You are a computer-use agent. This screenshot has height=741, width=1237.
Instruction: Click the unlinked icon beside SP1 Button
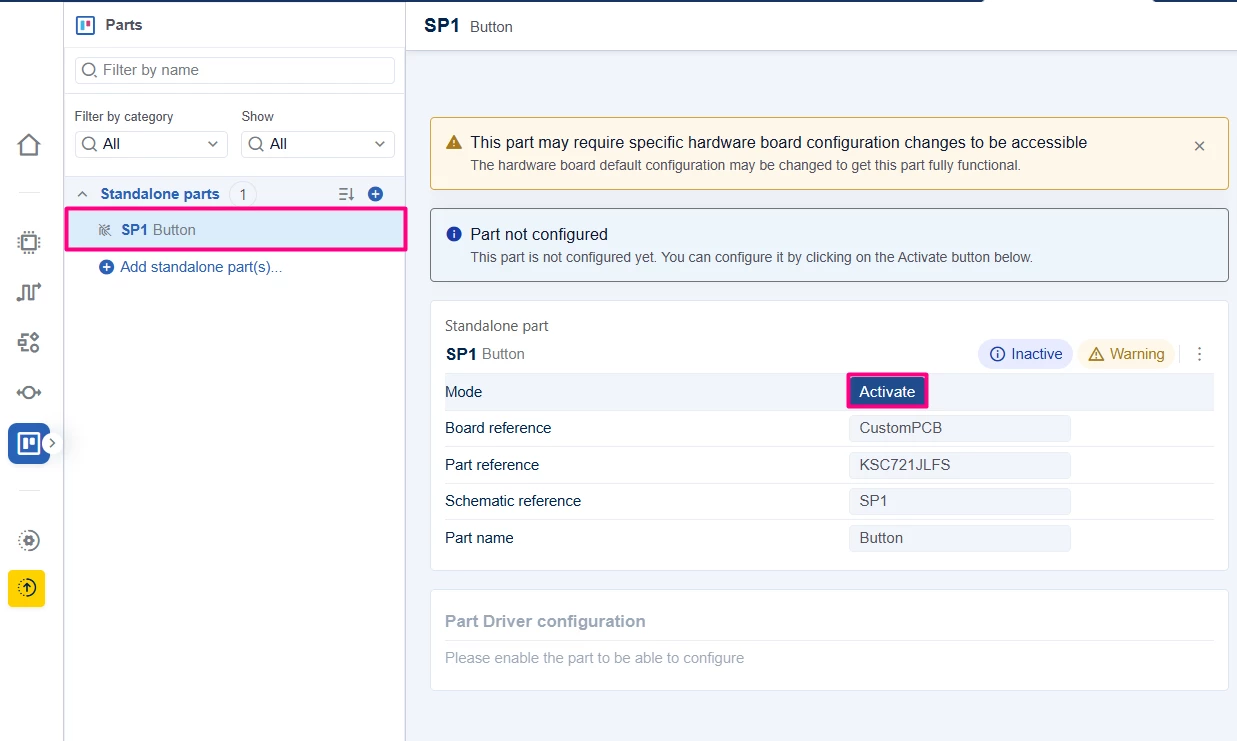pos(105,230)
